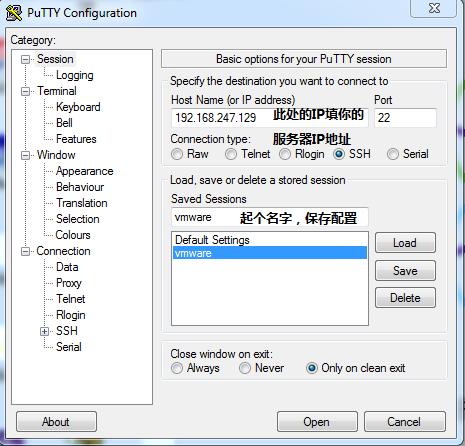Click the Open button

[x=317, y=422]
